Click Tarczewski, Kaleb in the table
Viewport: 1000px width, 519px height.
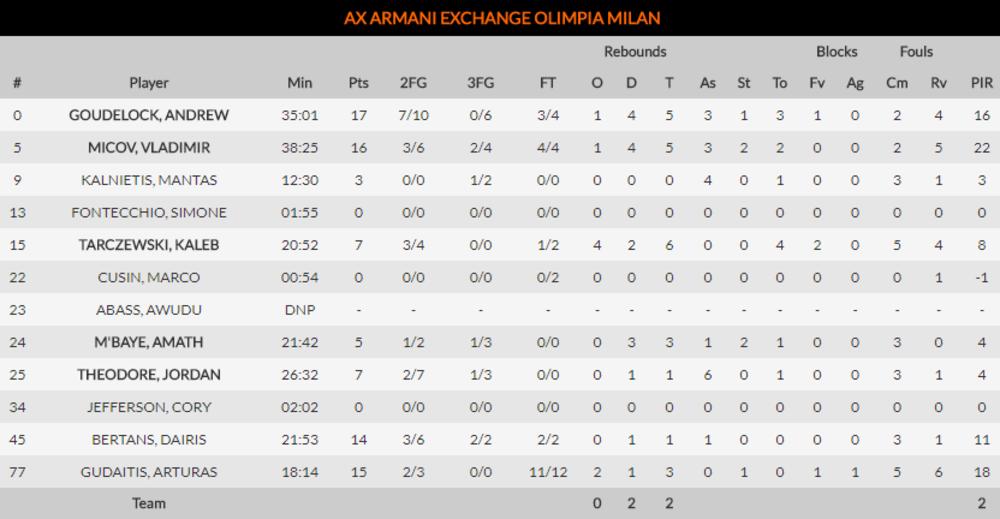coord(149,245)
